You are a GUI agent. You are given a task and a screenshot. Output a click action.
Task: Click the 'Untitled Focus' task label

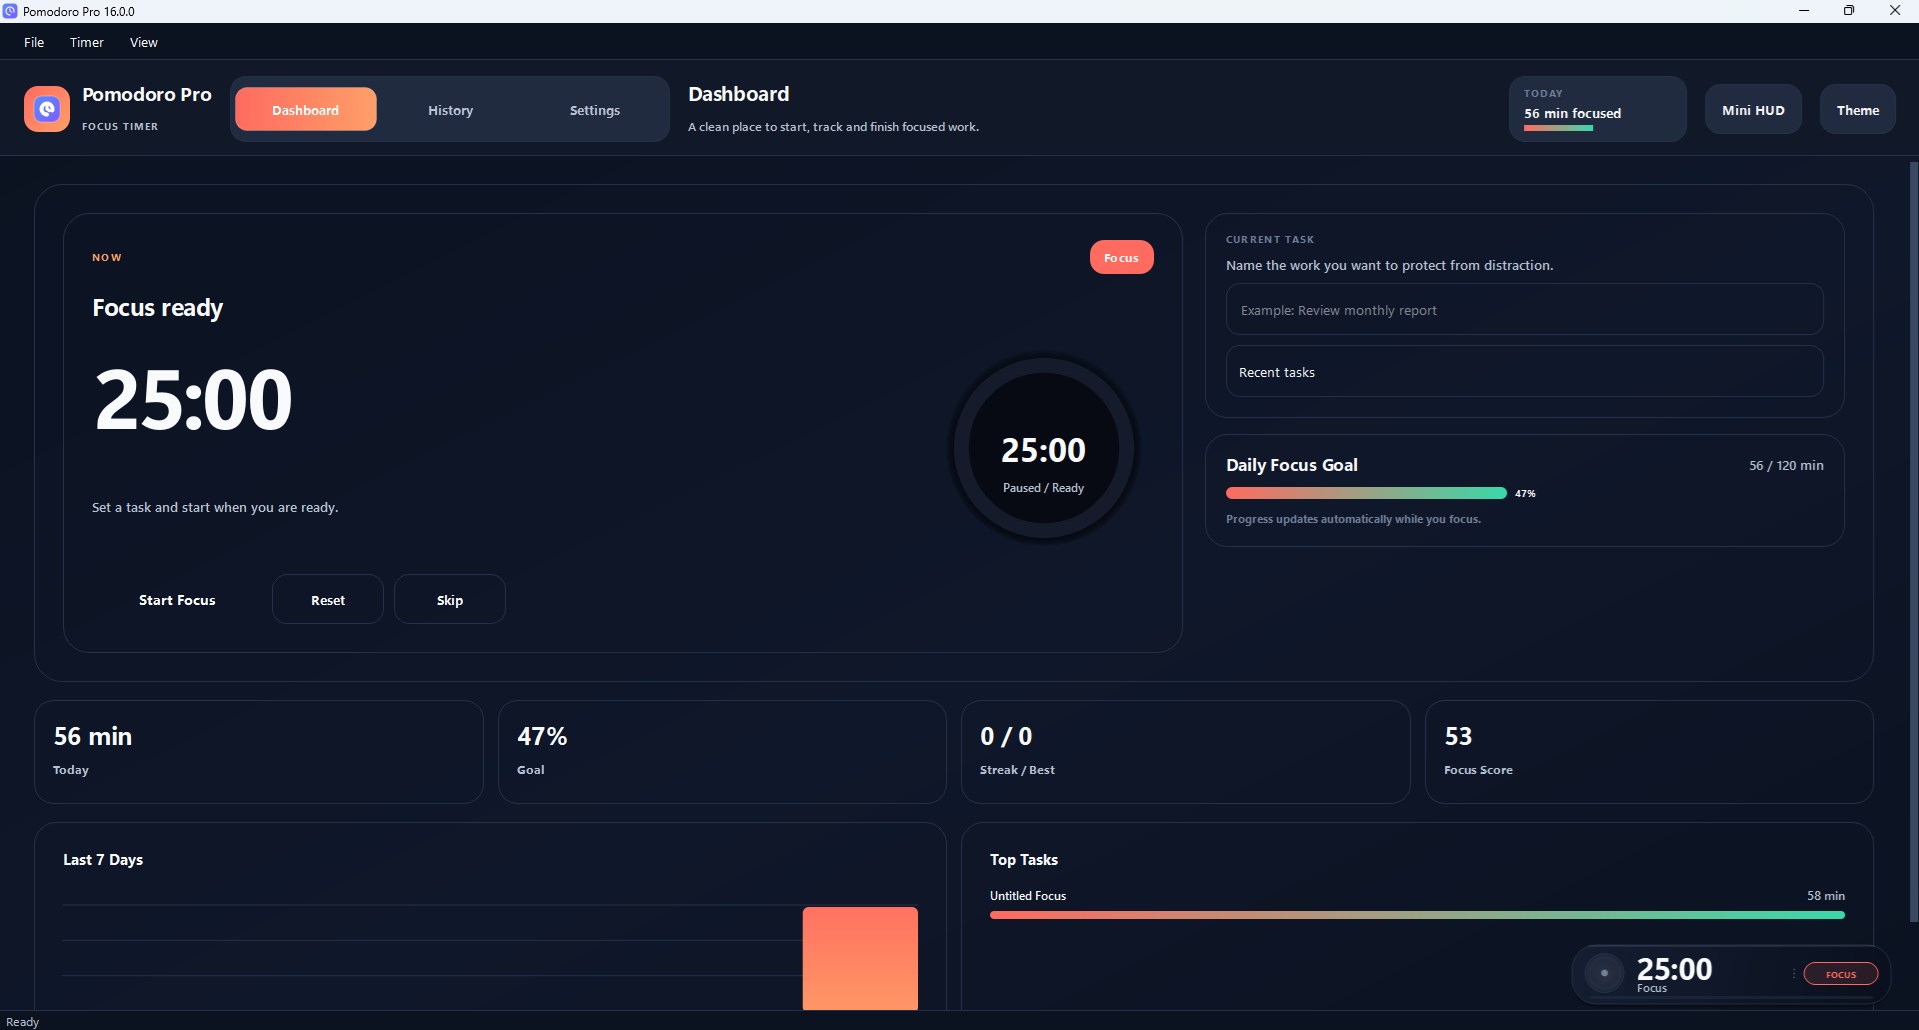[x=1028, y=896]
